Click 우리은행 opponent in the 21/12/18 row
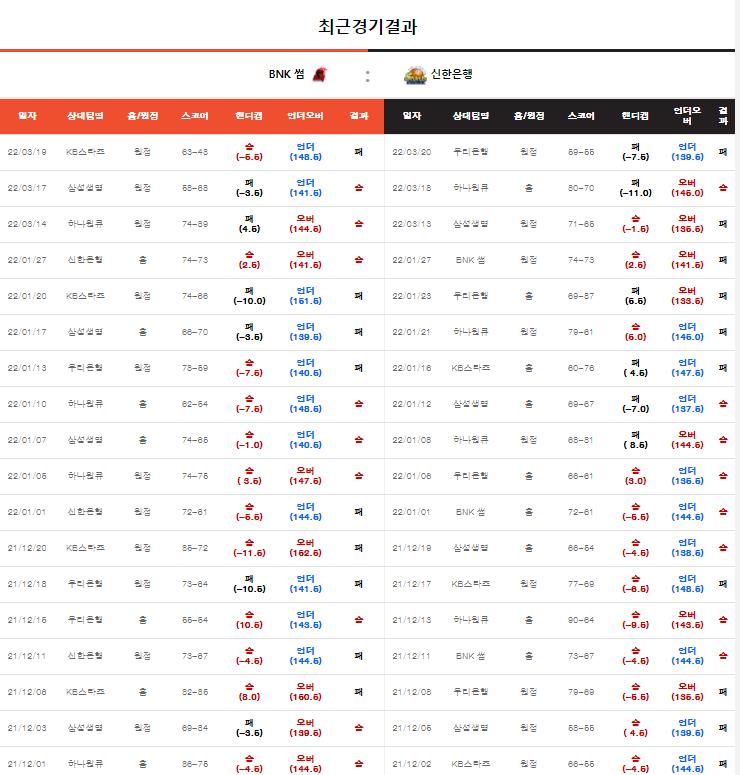 [85, 584]
